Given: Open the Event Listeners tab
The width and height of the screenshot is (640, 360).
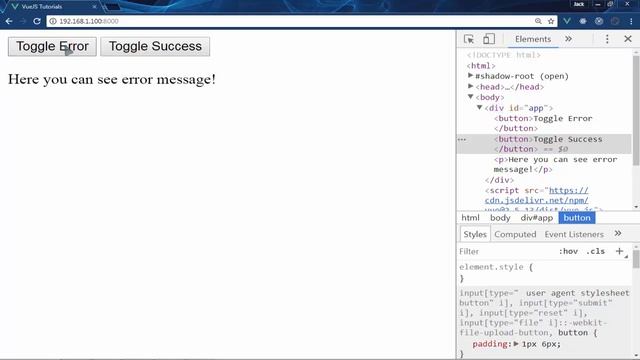Looking at the screenshot, I should coord(574,234).
